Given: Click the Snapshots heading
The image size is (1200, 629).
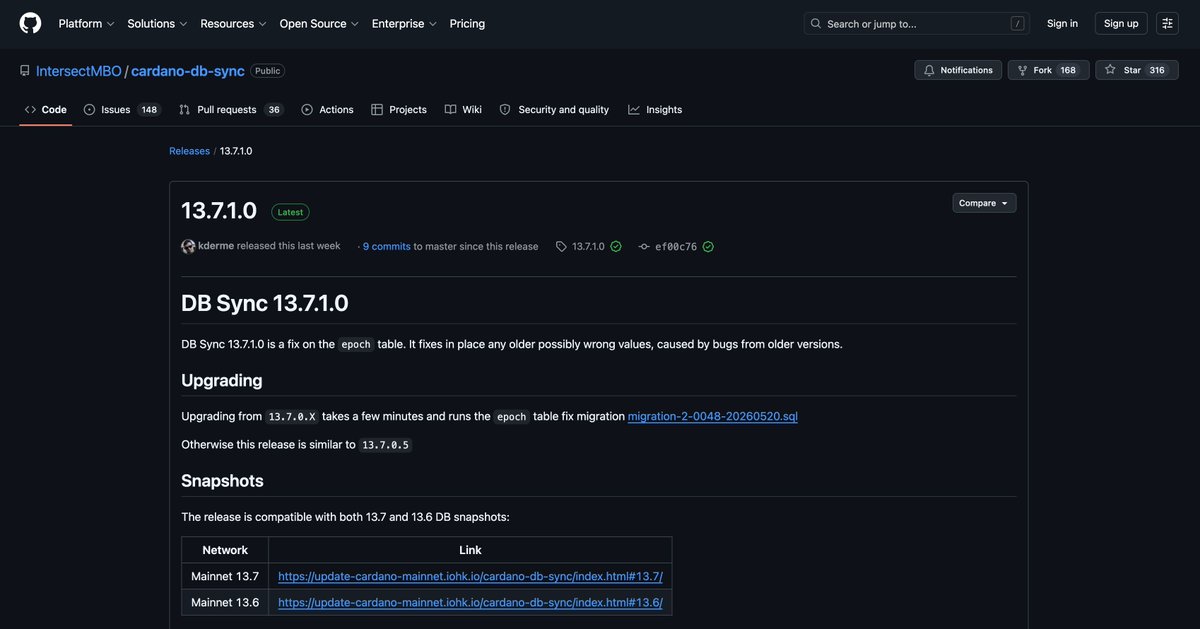Looking at the screenshot, I should coord(222,480).
